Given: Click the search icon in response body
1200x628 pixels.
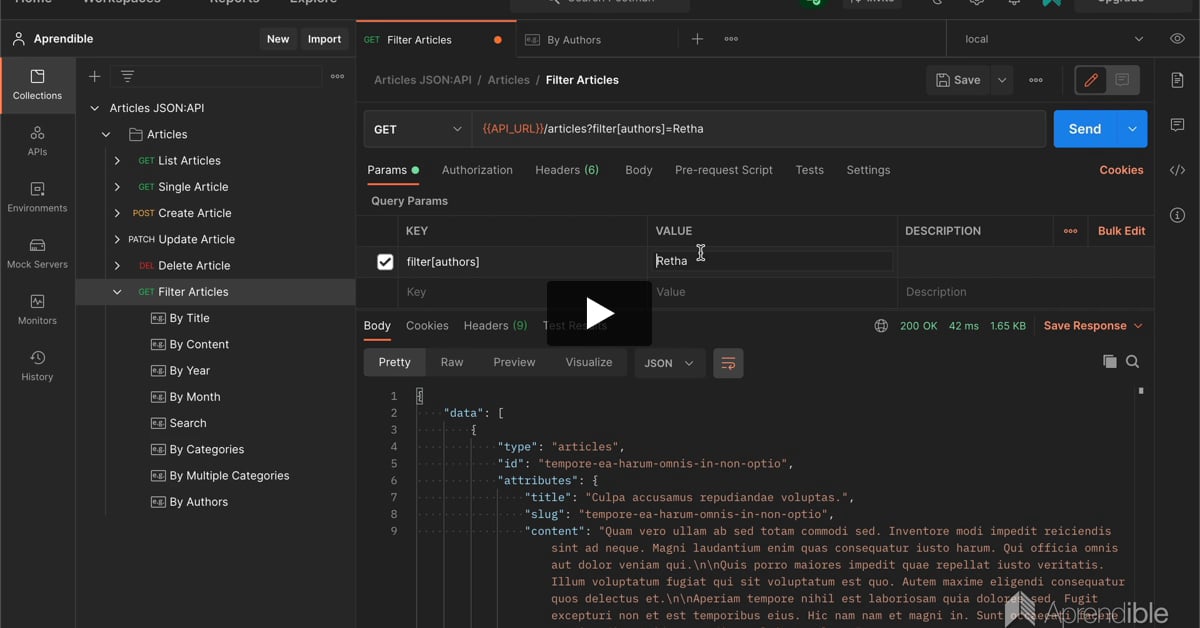Looking at the screenshot, I should tap(1133, 362).
